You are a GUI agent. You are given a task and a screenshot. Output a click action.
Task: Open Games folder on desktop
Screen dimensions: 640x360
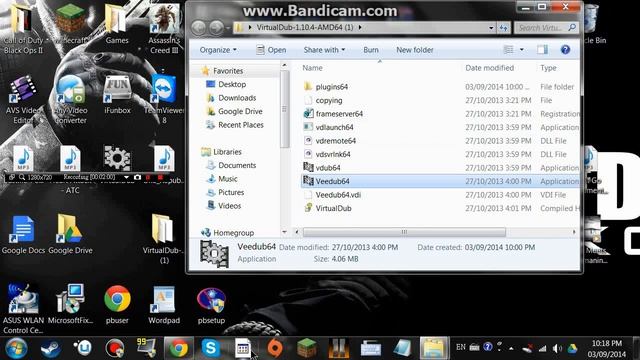tap(117, 24)
